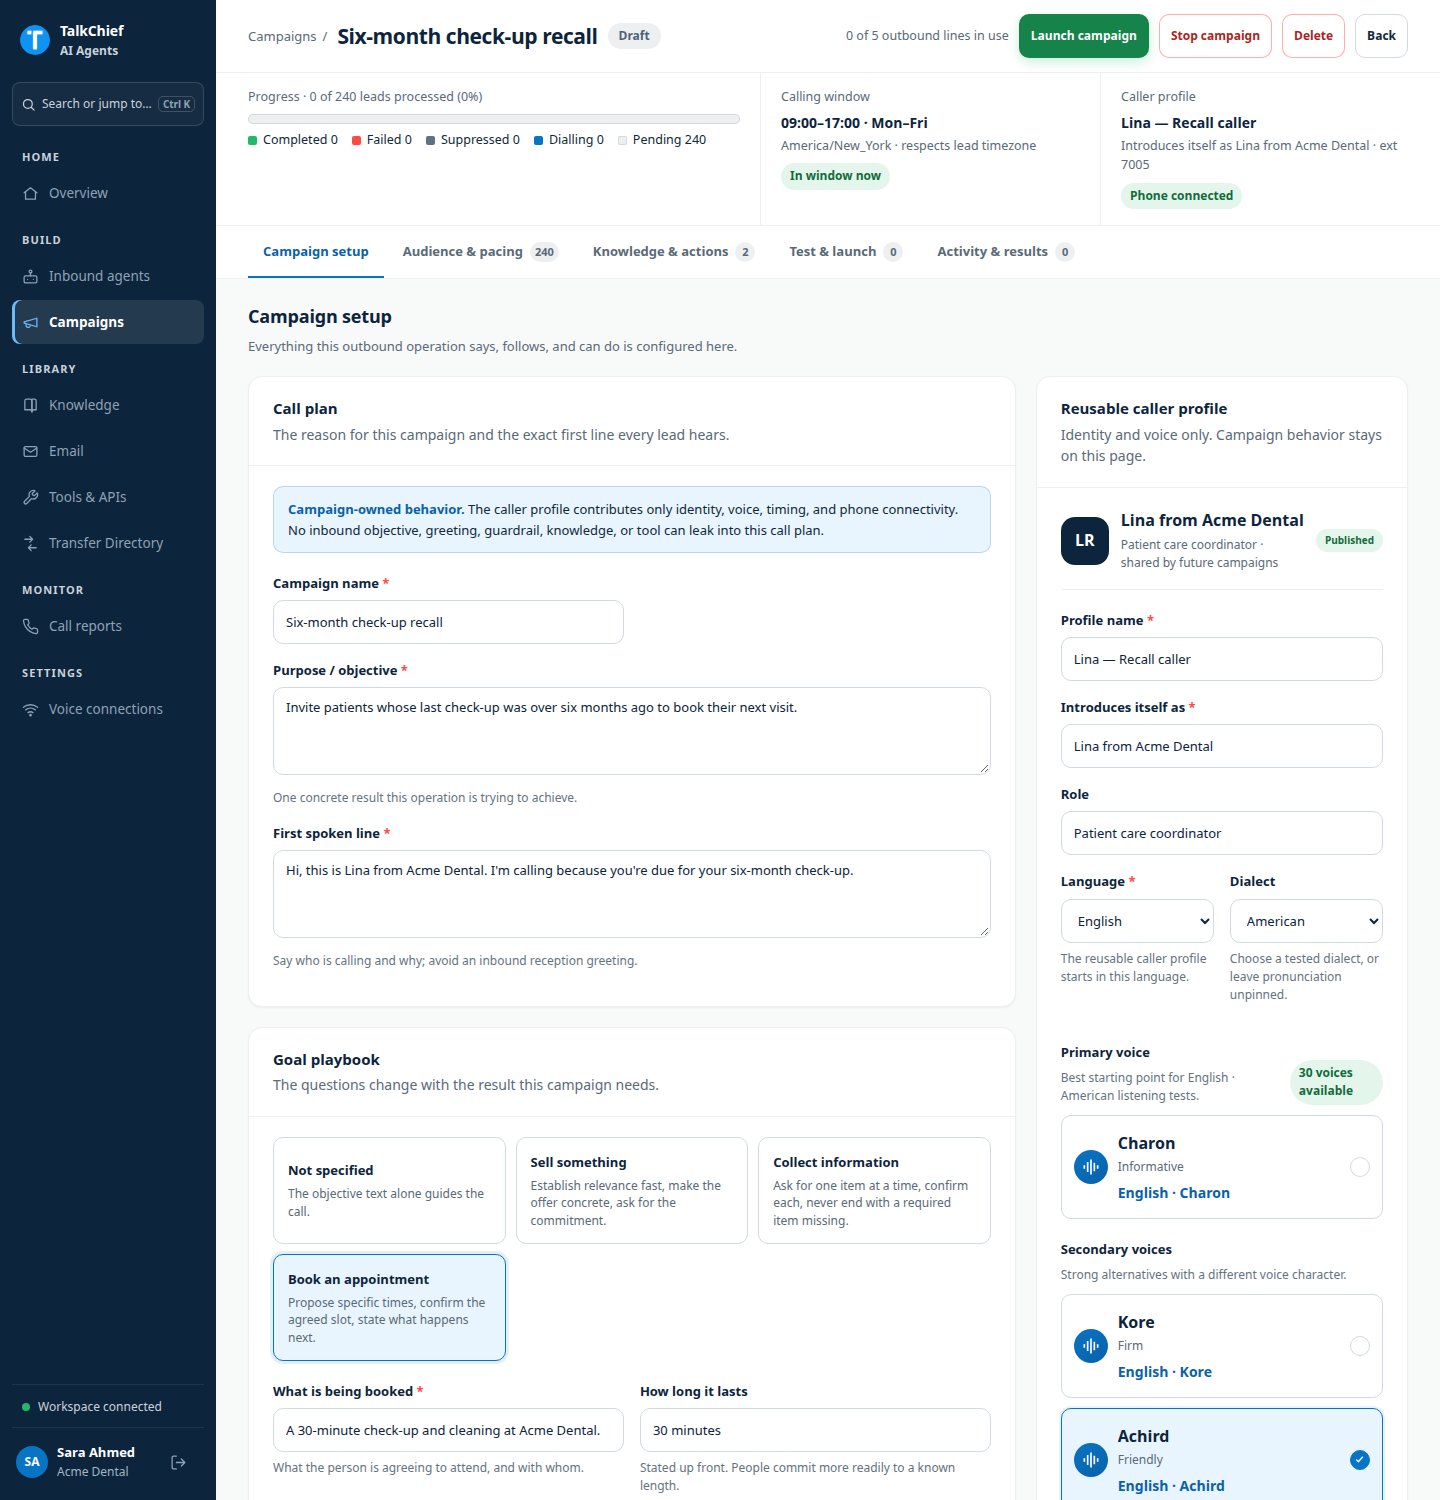Click the leads progress bar
The width and height of the screenshot is (1440, 1500).
494,119
